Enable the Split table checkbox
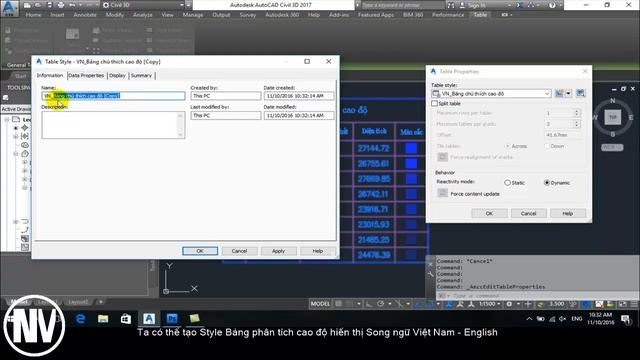This screenshot has height=360, width=640. (435, 104)
